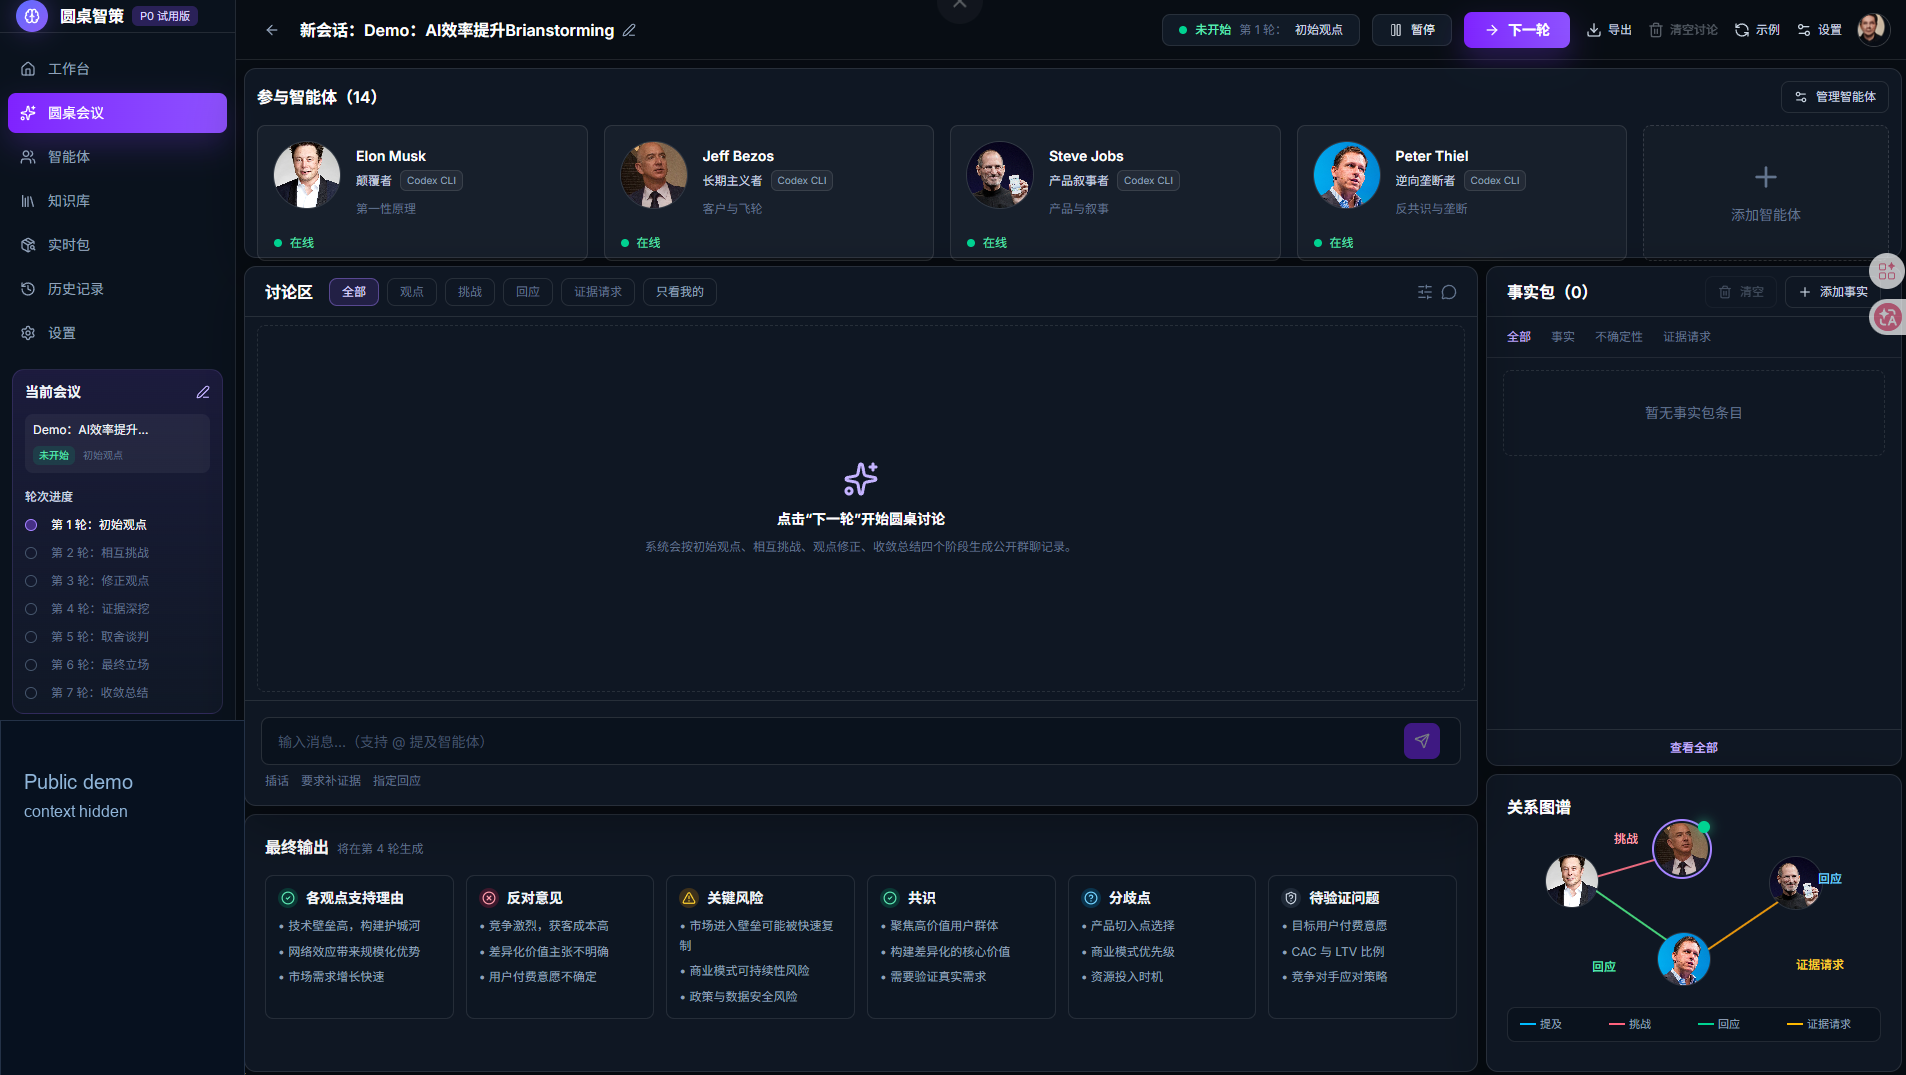Open 知识库 in sidebar
This screenshot has height=1075, width=1906.
pyautogui.click(x=117, y=201)
